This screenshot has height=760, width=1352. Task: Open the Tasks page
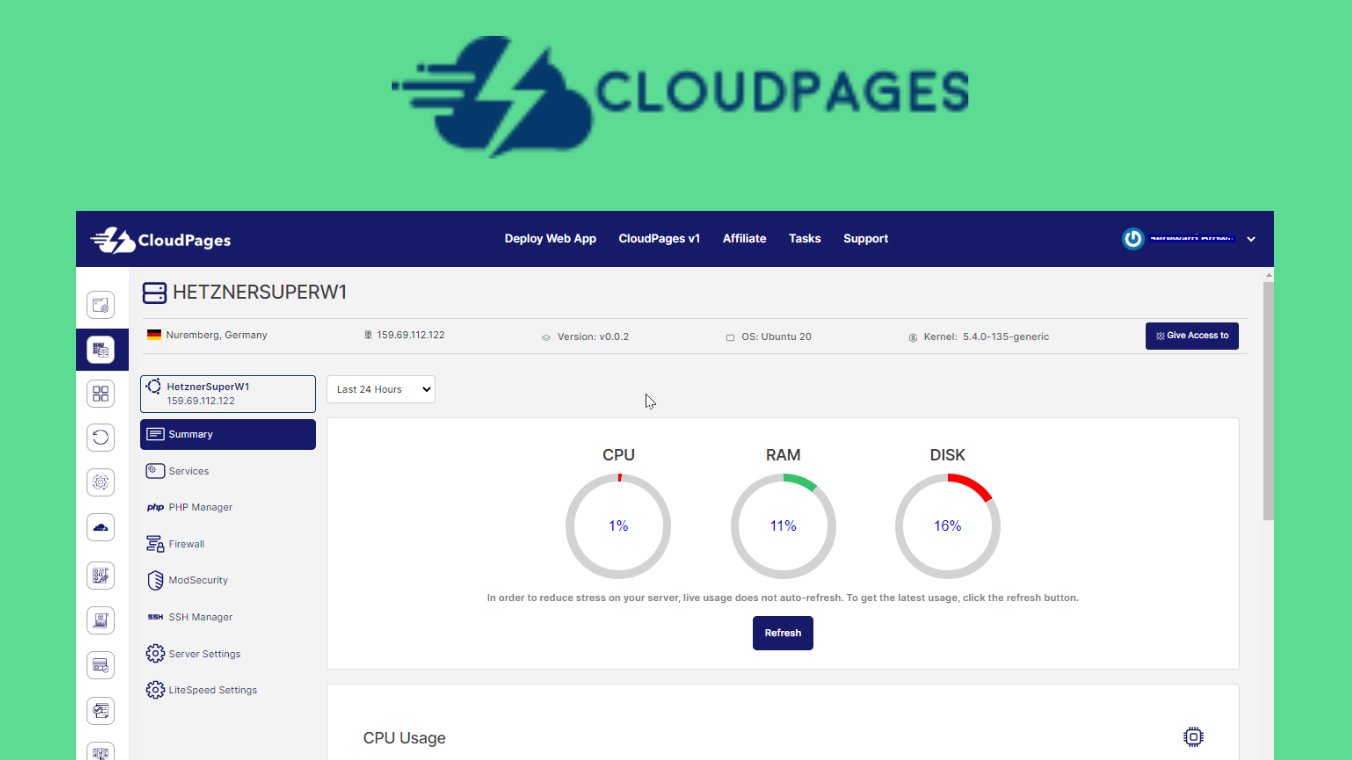805,239
